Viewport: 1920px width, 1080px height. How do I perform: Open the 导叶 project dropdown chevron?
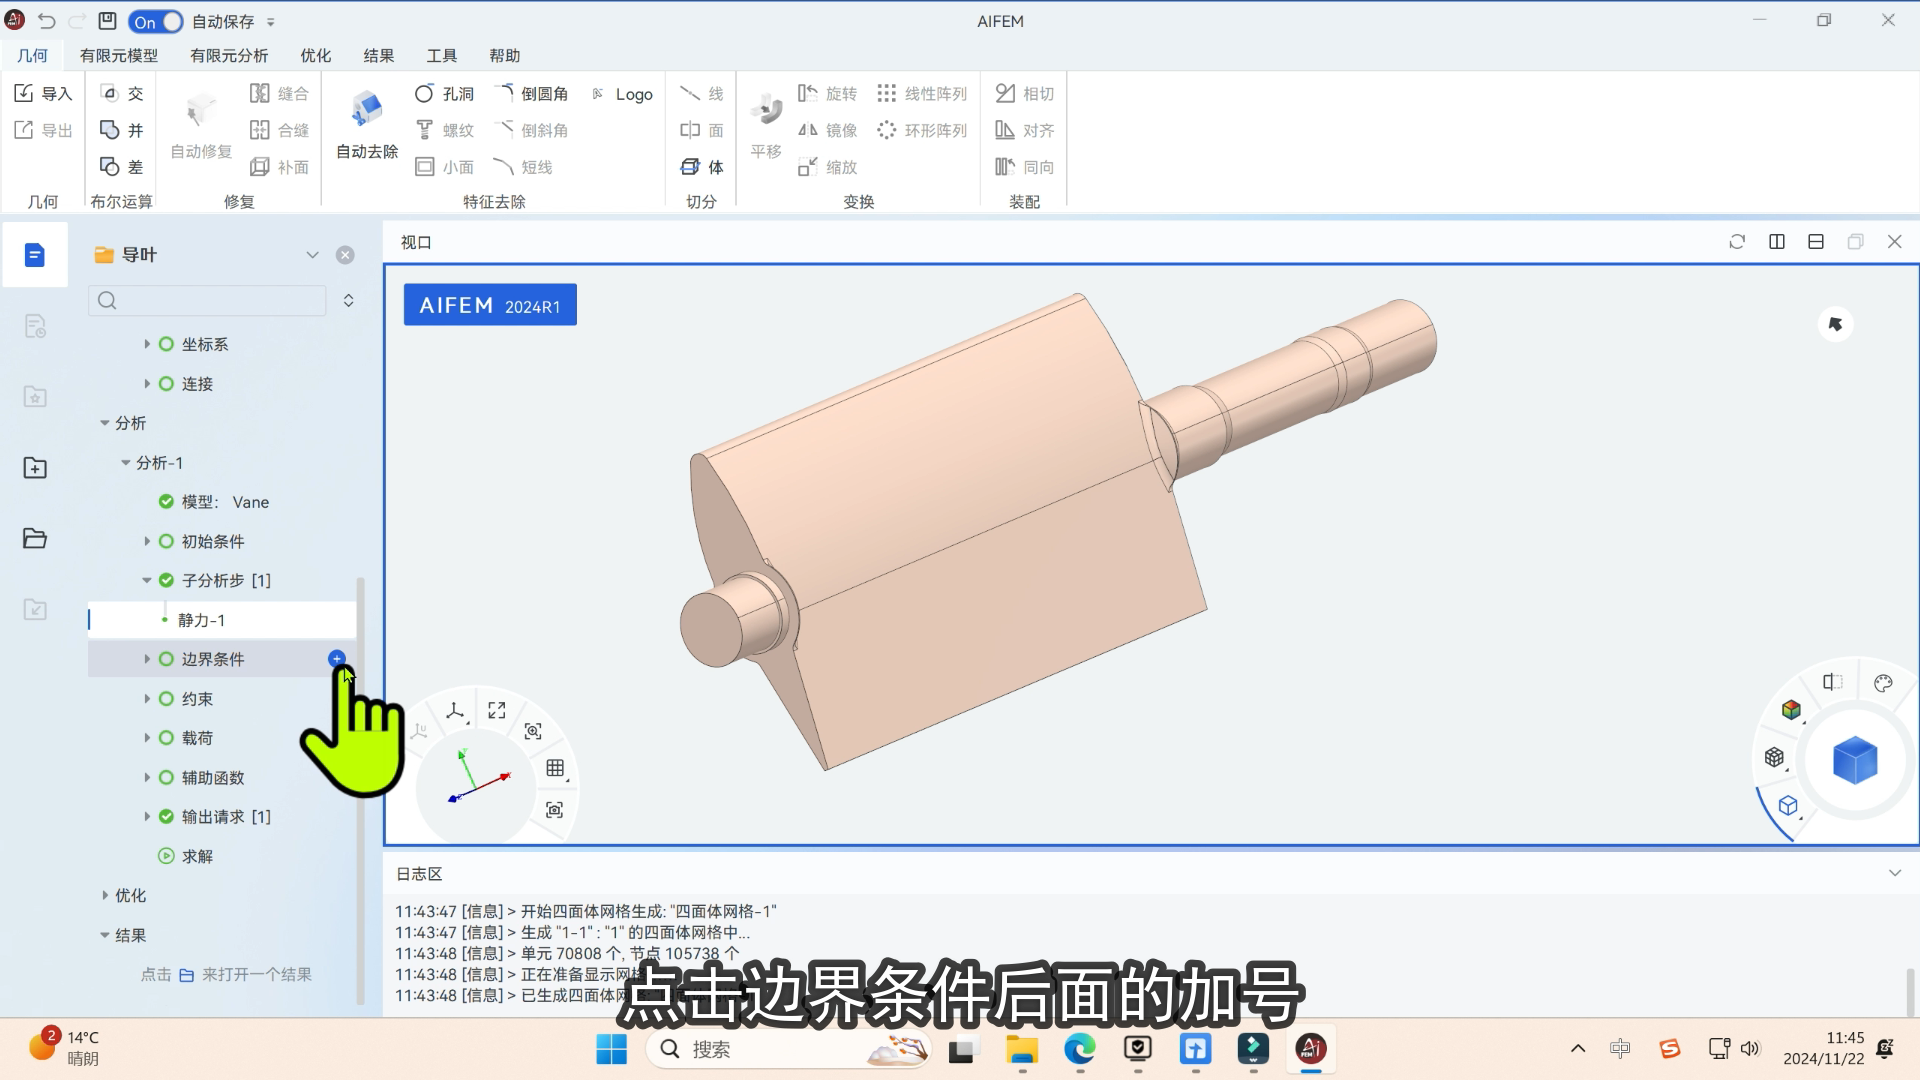[x=312, y=255]
